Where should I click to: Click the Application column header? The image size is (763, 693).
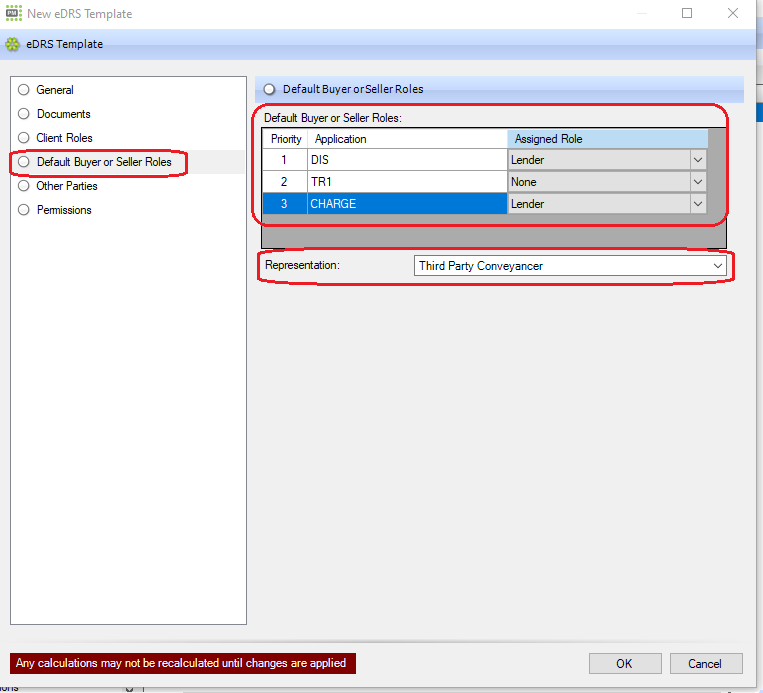[407, 139]
